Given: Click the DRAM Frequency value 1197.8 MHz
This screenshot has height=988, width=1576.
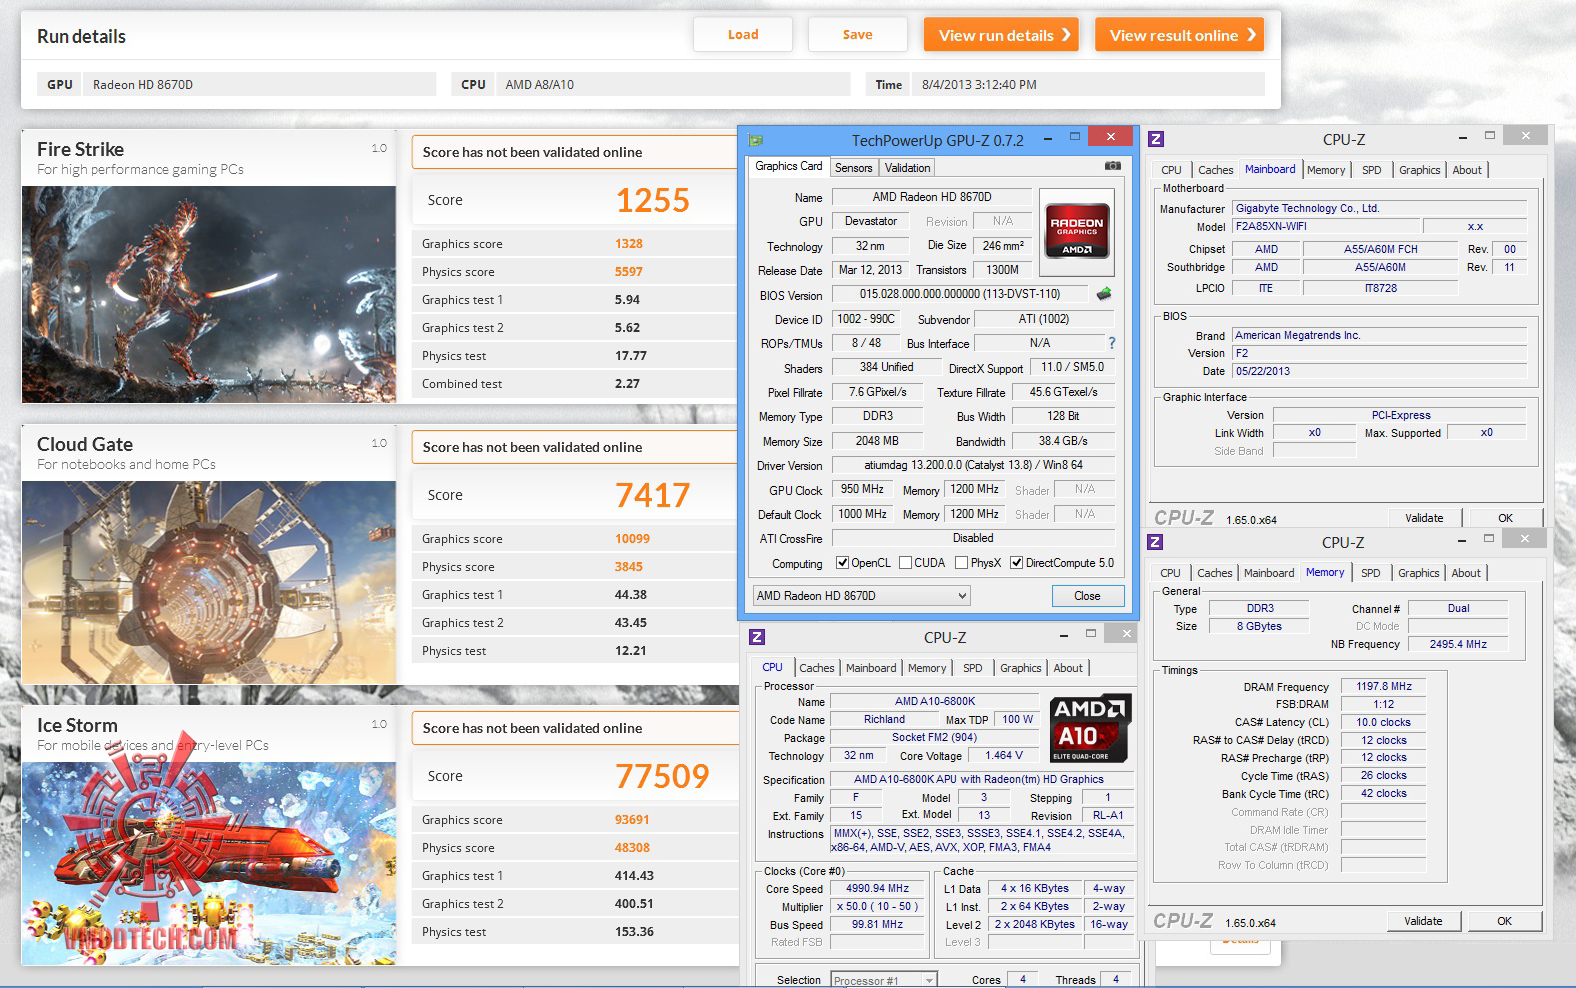Looking at the screenshot, I should pos(1384,686).
